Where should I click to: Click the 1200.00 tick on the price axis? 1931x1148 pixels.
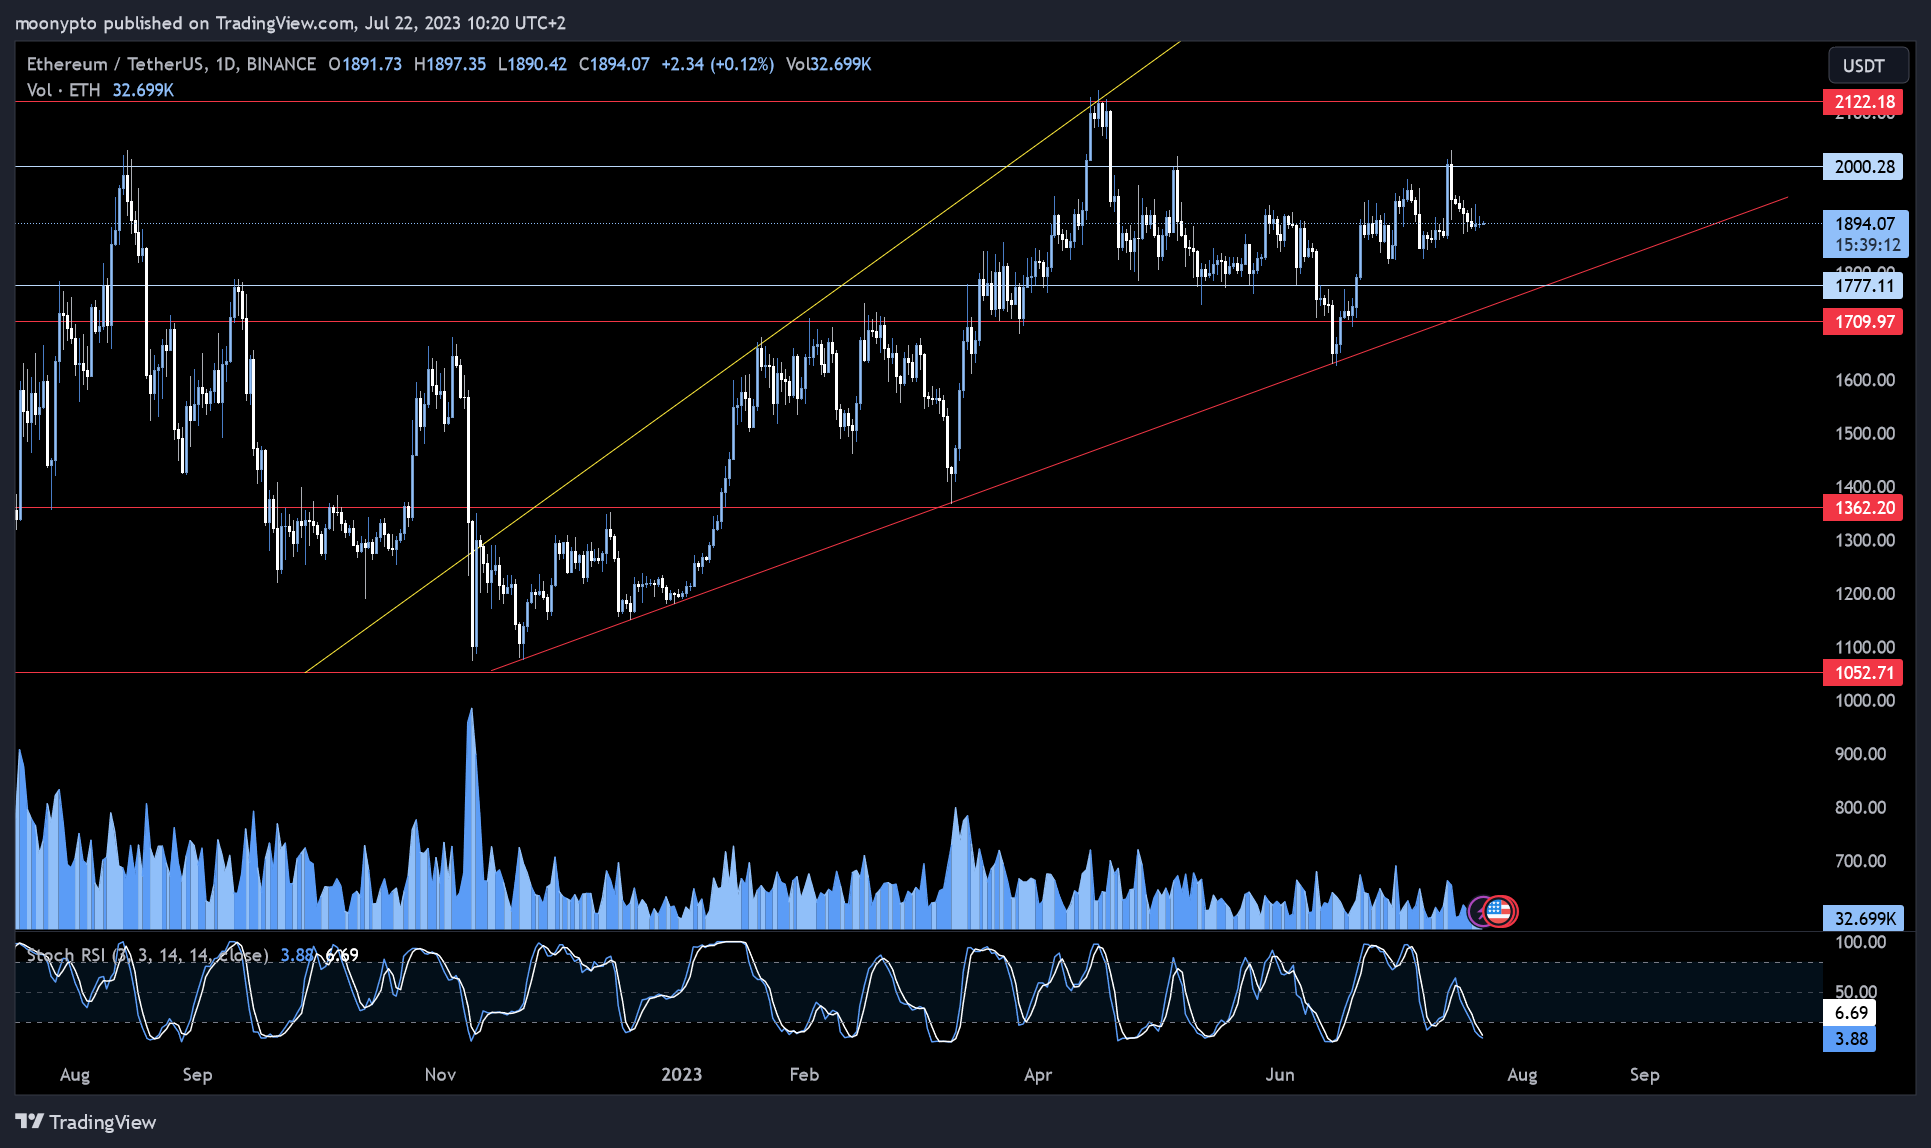point(1865,594)
